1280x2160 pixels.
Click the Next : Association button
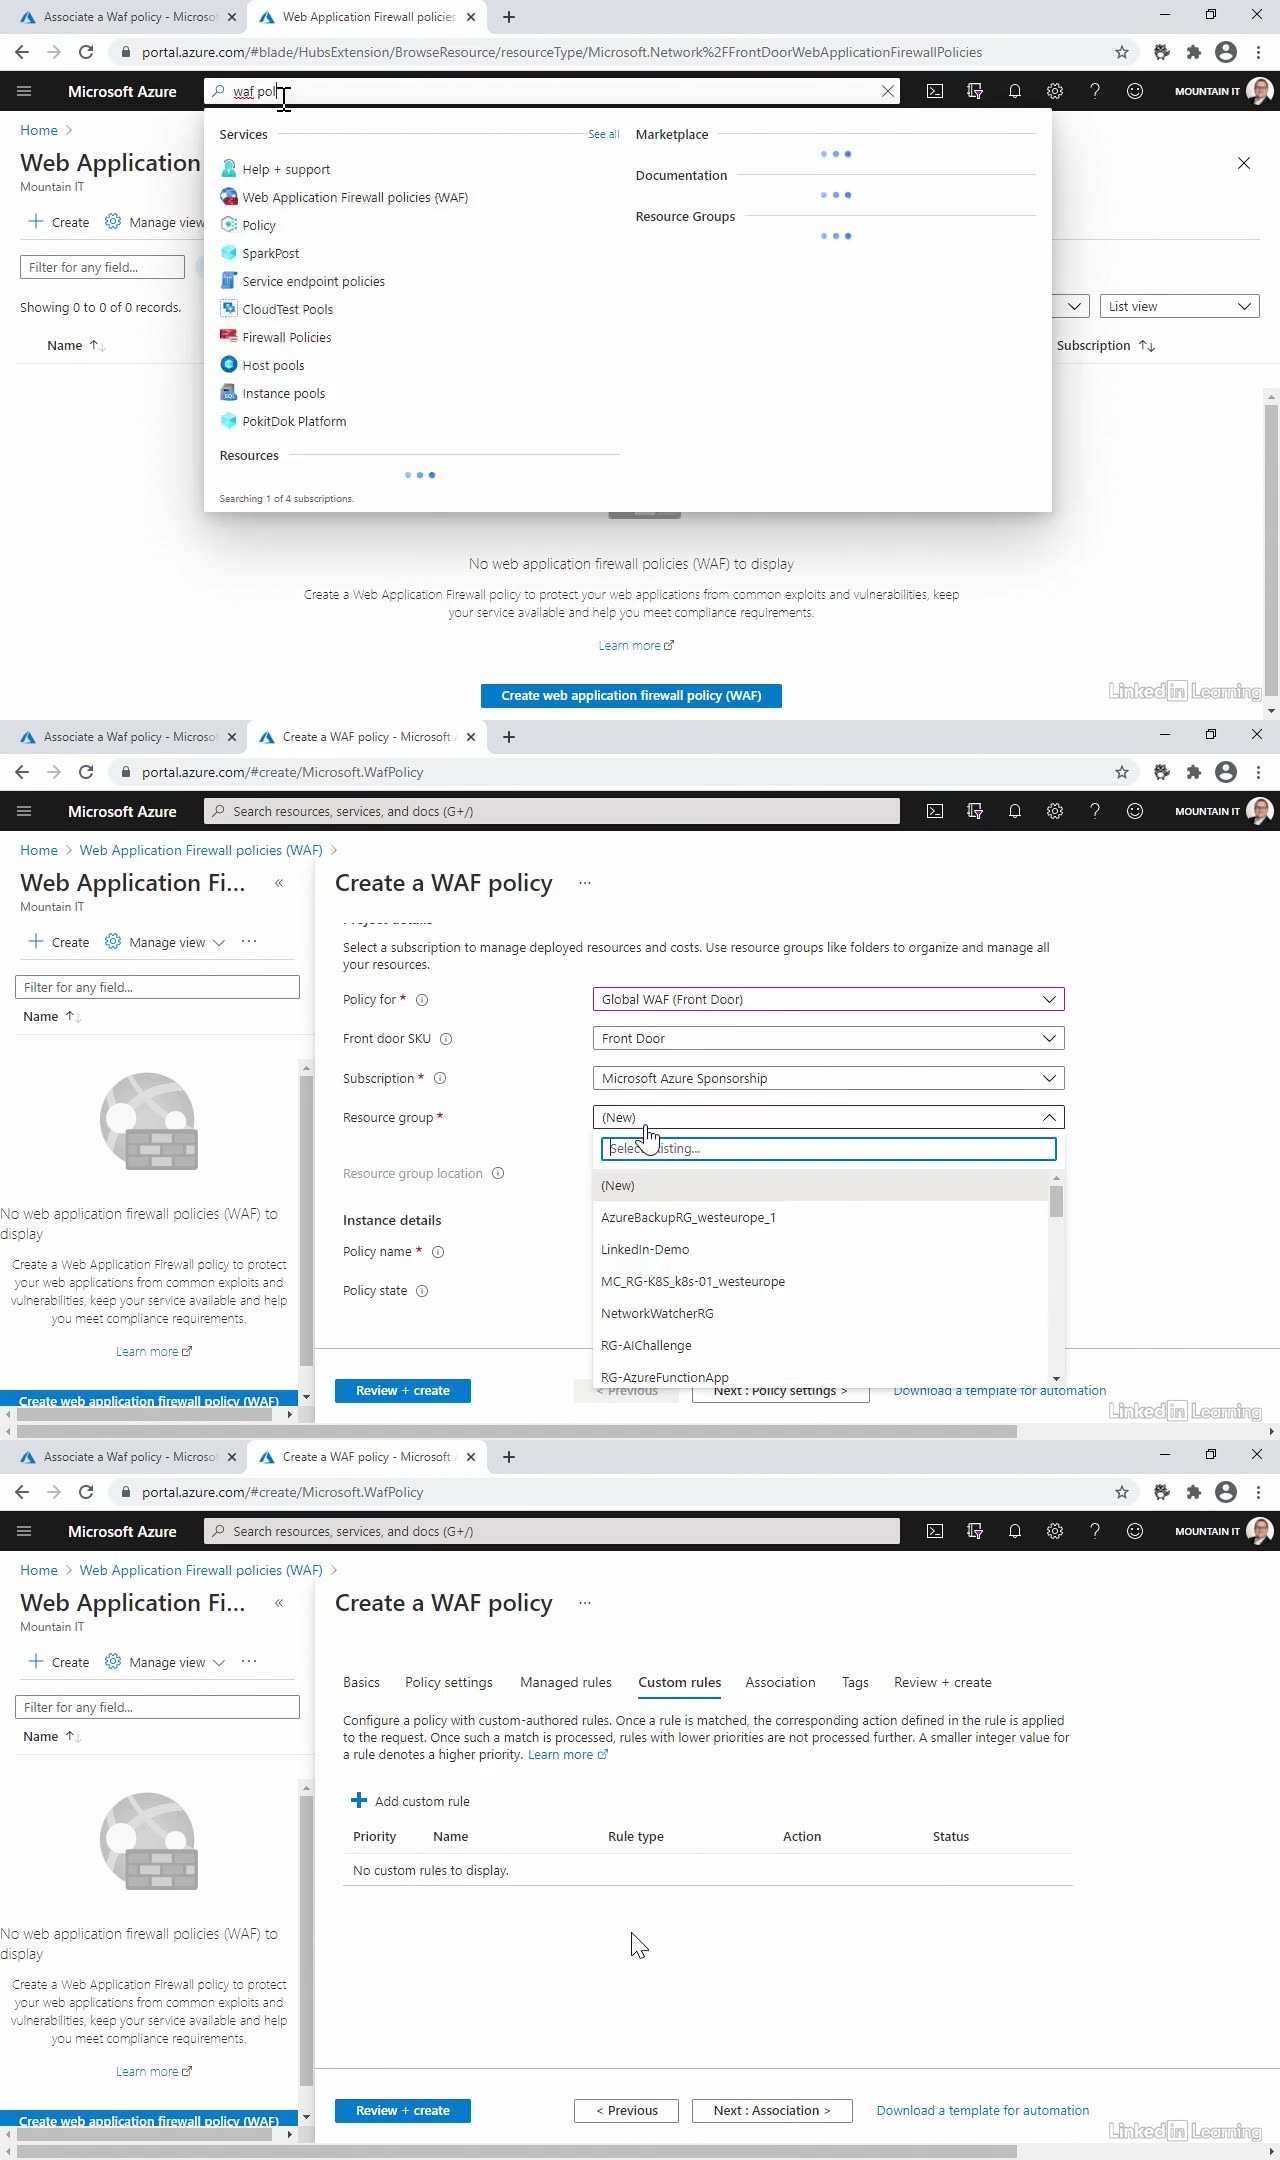771,2110
